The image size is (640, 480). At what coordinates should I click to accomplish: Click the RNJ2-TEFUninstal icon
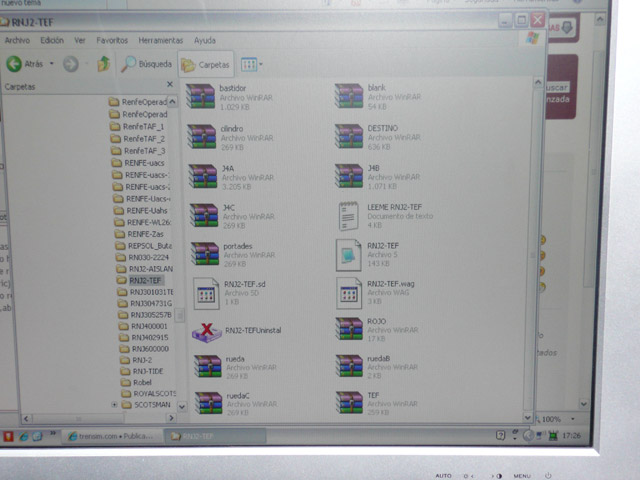click(205, 332)
